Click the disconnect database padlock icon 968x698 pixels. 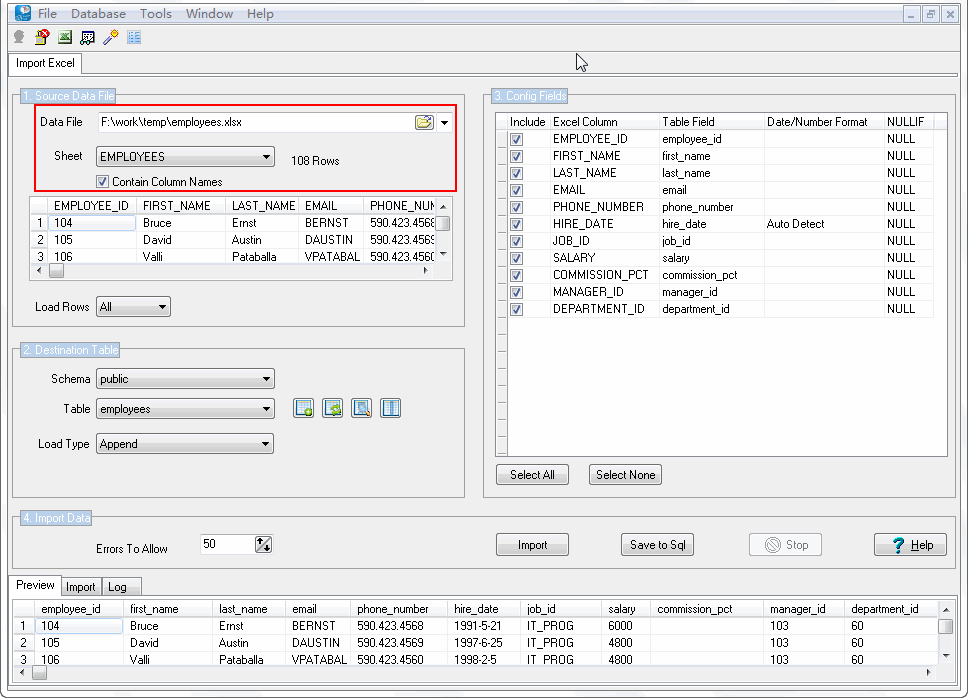pos(42,37)
